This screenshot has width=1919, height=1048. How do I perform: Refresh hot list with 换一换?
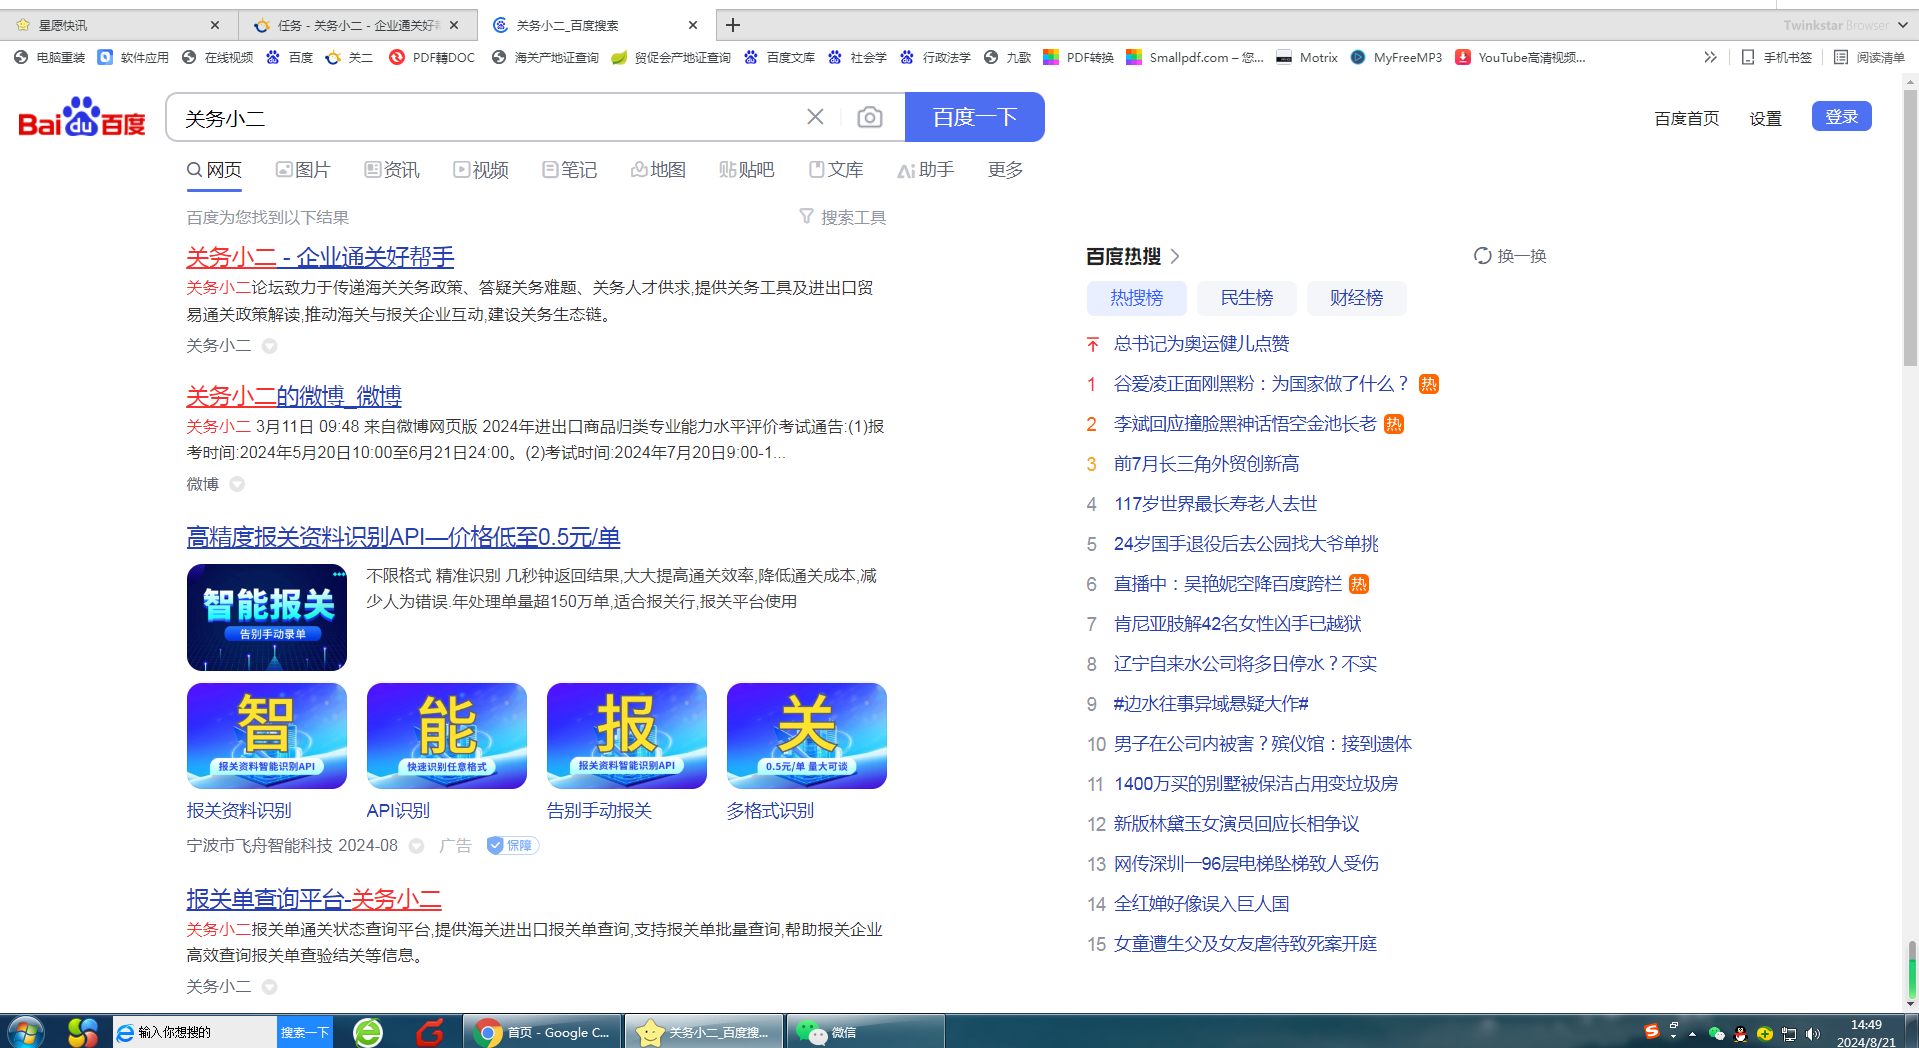click(x=1510, y=256)
